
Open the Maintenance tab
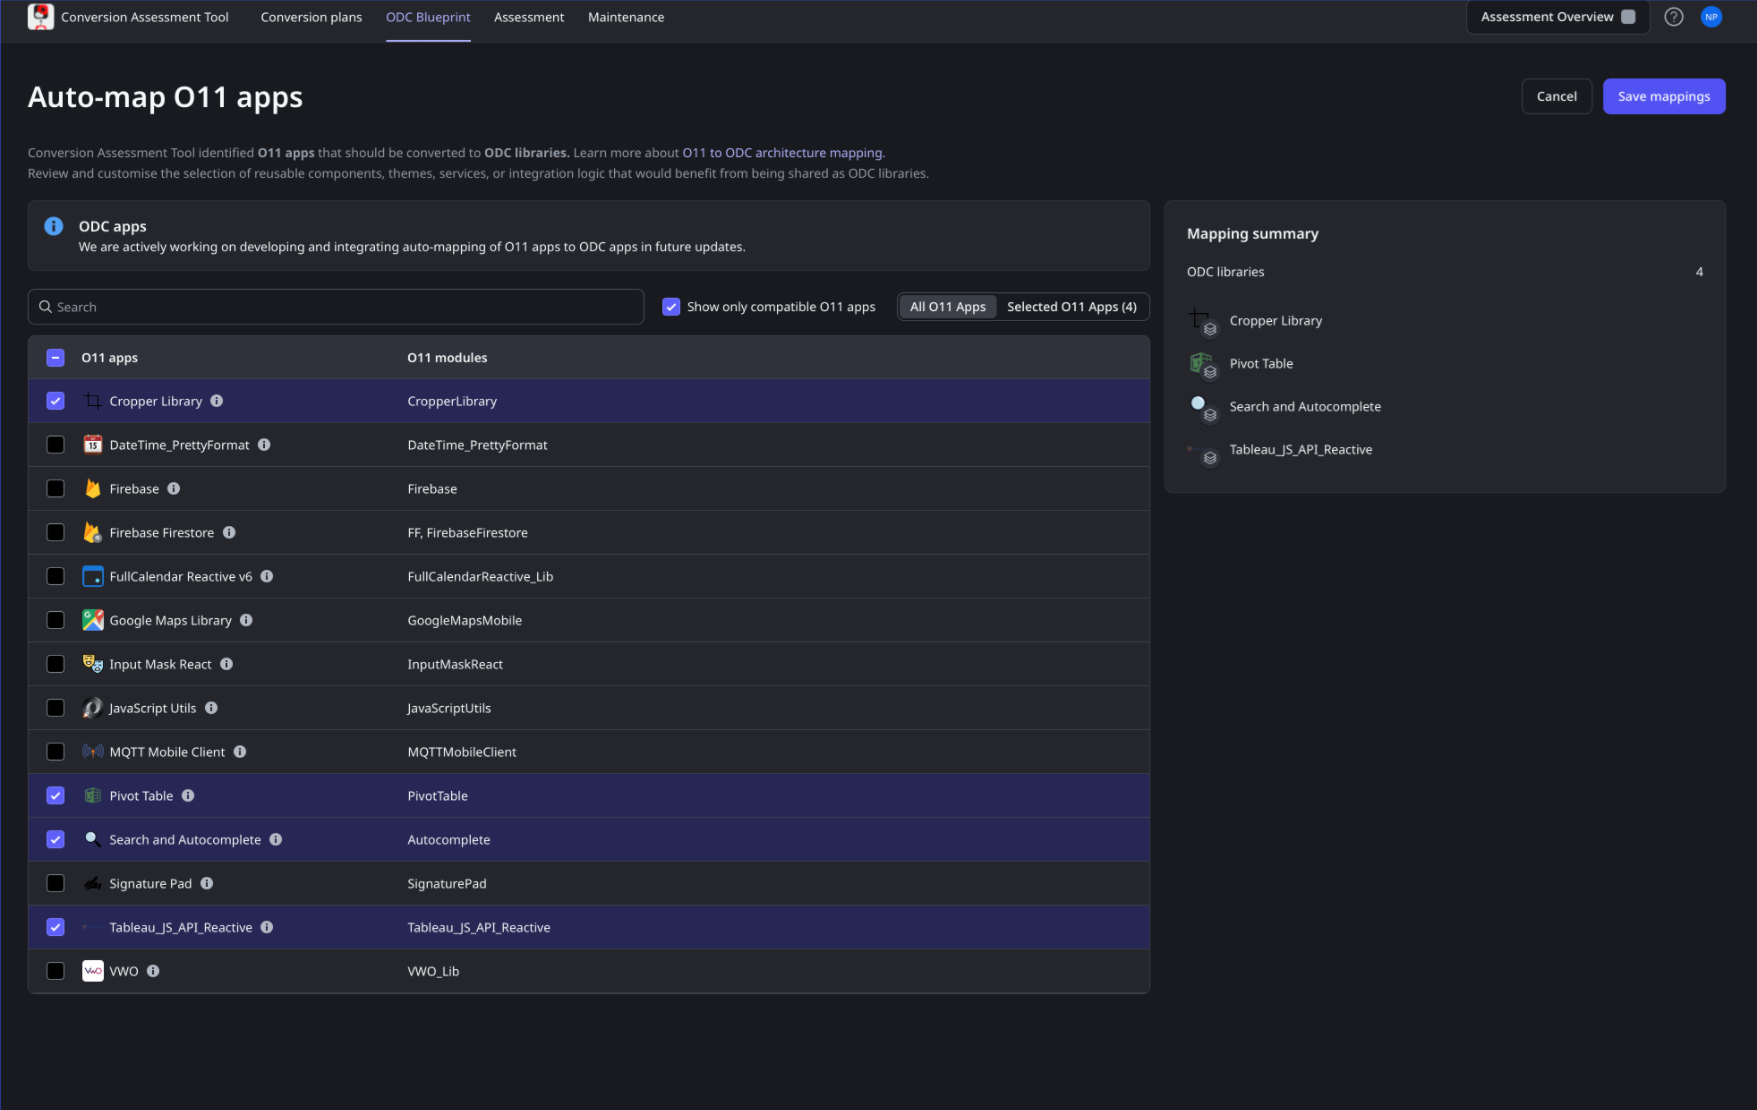pos(626,17)
